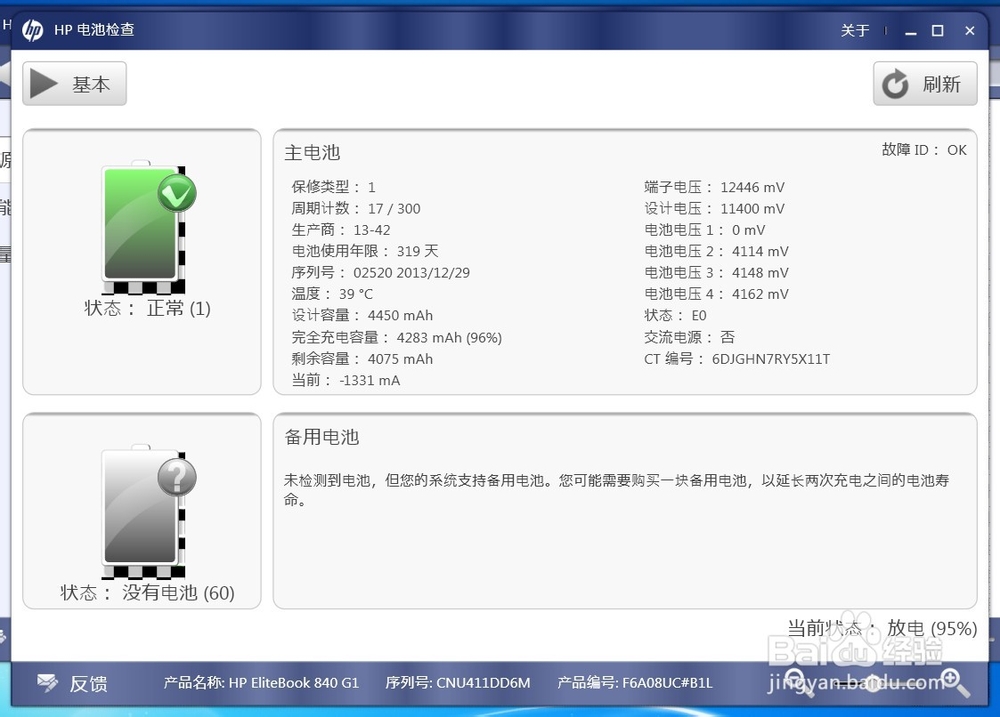
Task: Click 剩余容量： 4075 mAh row
Action: click(362, 359)
